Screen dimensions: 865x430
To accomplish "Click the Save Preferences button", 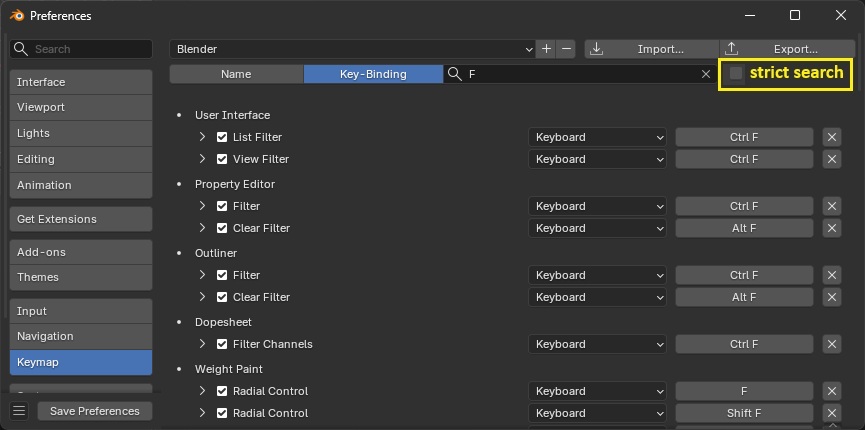I will pyautogui.click(x=95, y=411).
